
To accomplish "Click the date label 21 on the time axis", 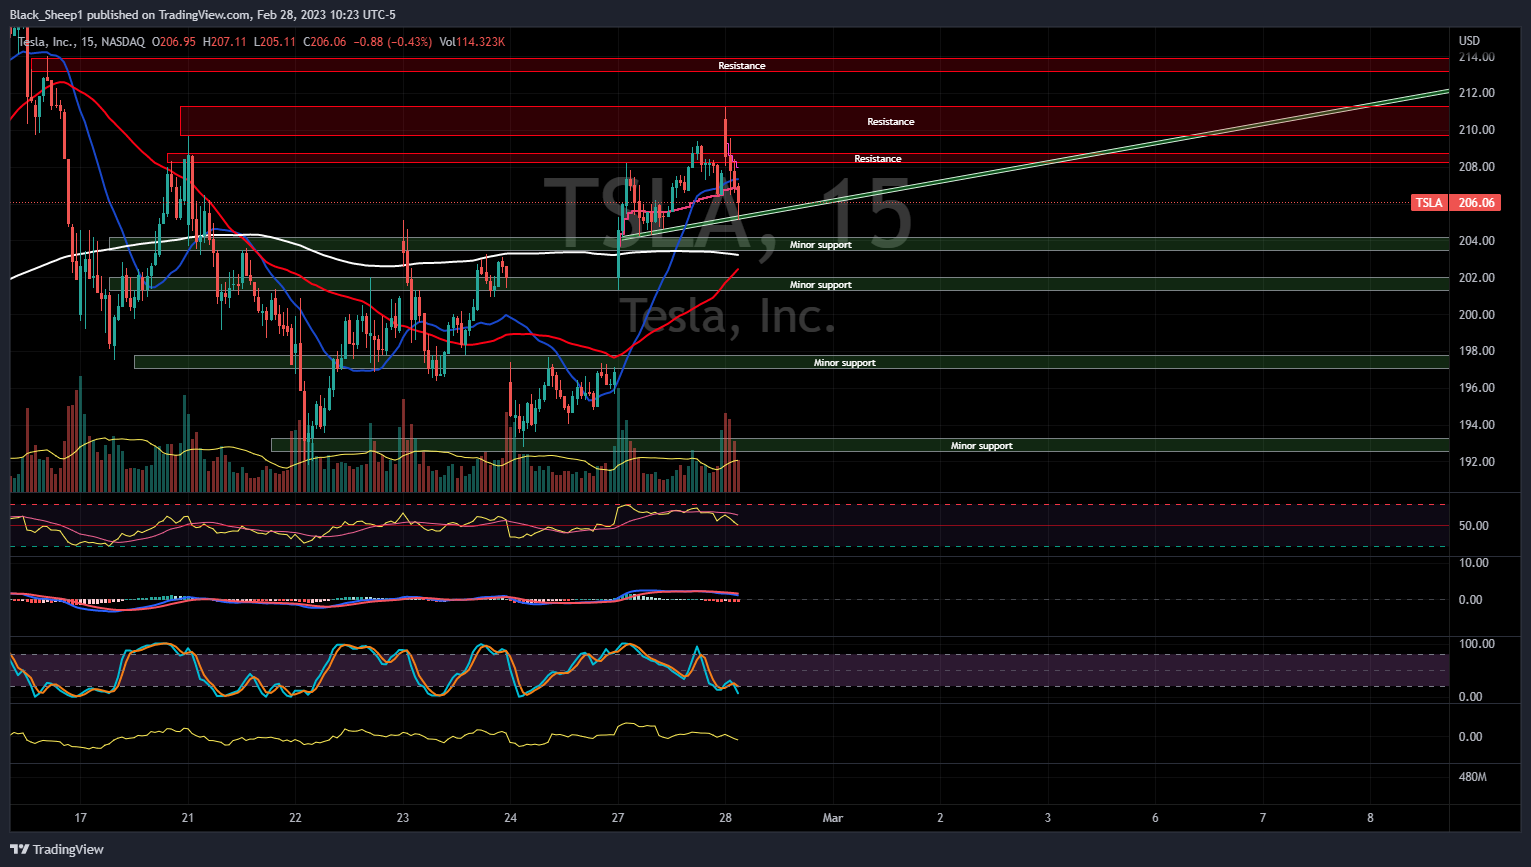I will [188, 818].
